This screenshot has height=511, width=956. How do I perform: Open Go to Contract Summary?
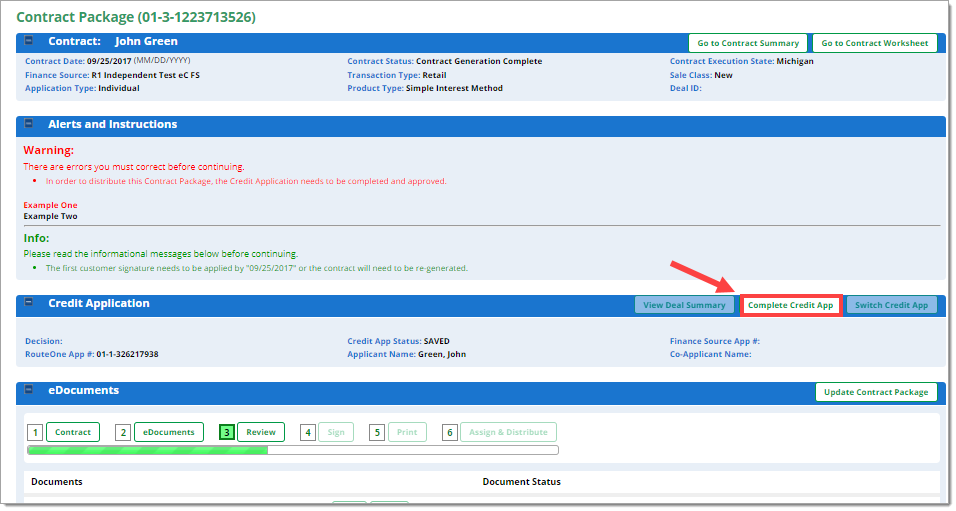748,43
